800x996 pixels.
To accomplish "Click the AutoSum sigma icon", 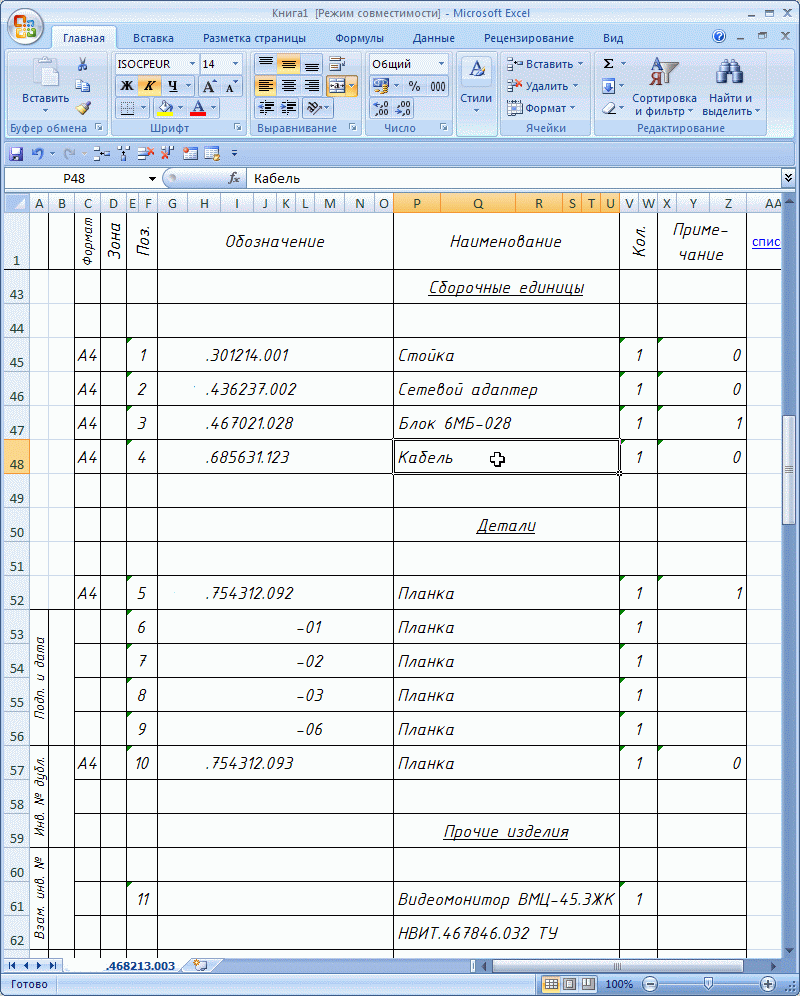I will (x=608, y=64).
